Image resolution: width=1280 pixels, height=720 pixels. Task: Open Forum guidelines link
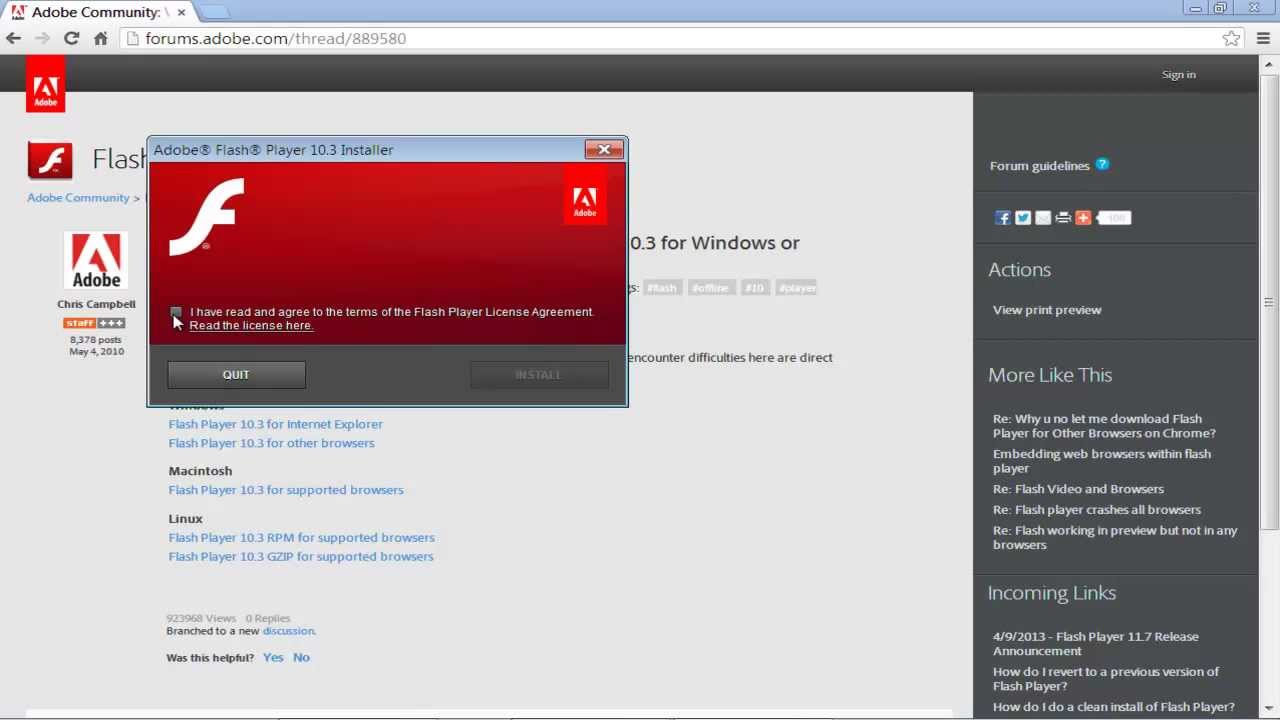point(1040,166)
